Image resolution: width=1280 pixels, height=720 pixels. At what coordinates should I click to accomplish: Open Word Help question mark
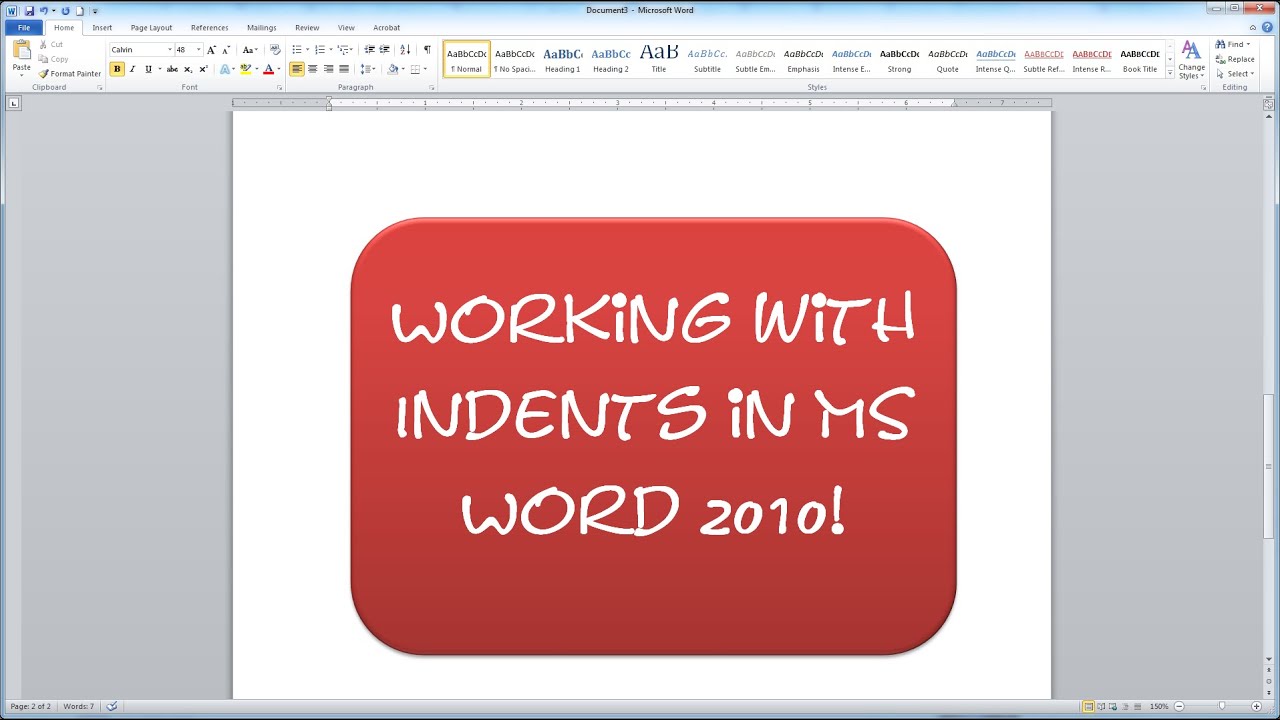(1269, 28)
